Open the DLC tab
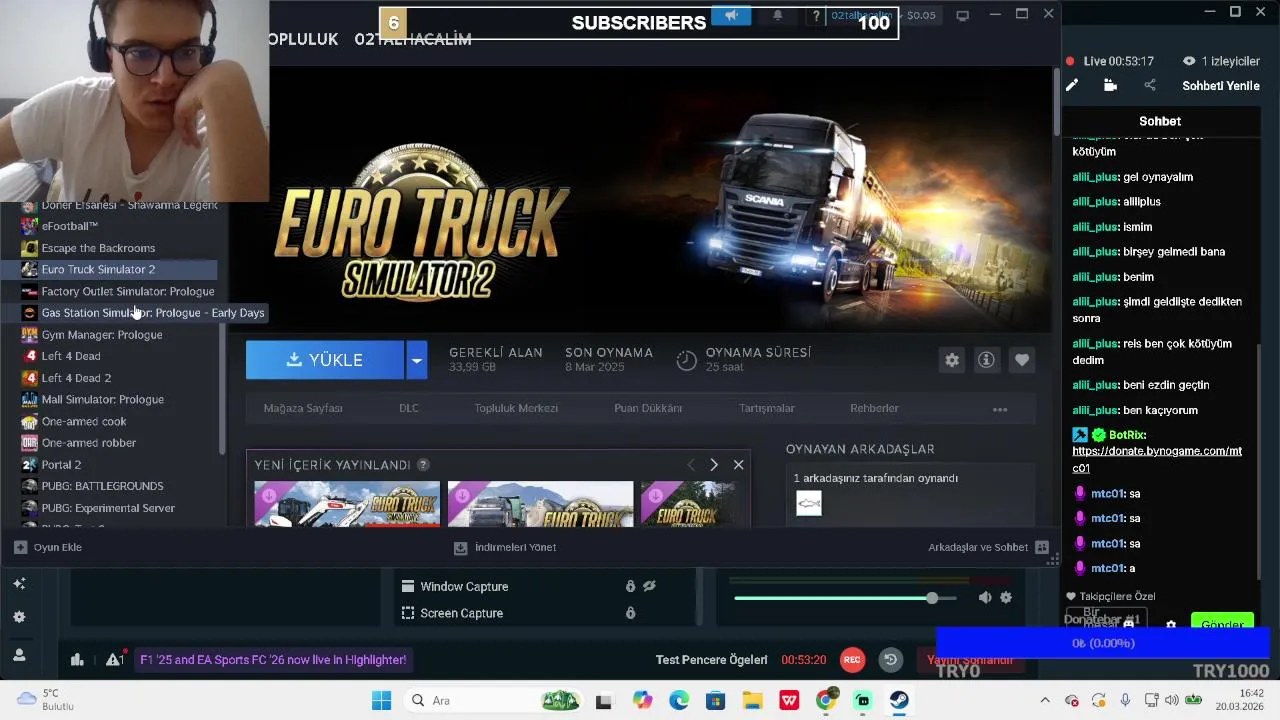 (409, 408)
